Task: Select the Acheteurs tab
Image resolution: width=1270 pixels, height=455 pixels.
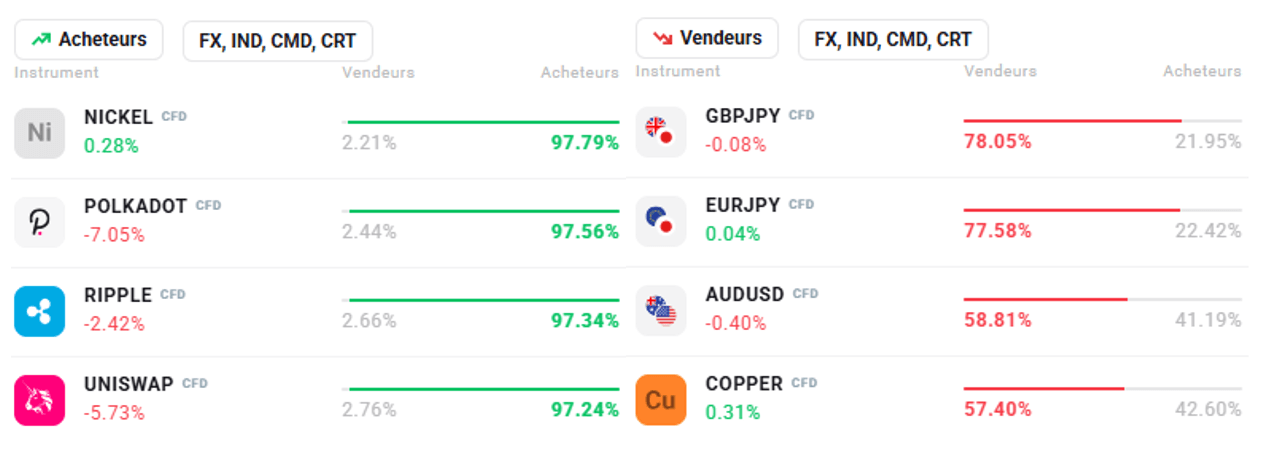Action: click(x=89, y=40)
